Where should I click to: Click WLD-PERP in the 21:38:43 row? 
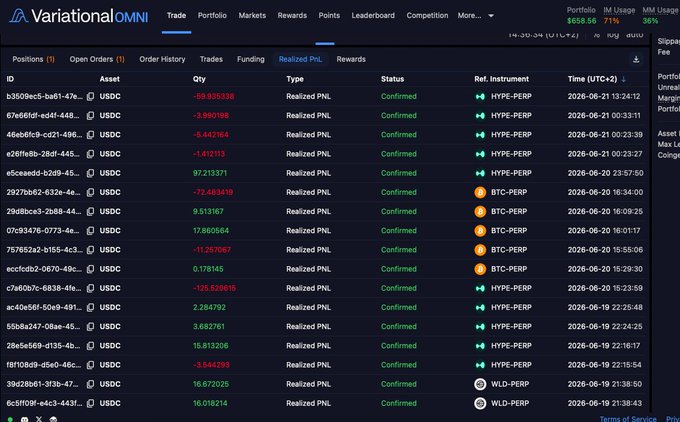point(510,403)
